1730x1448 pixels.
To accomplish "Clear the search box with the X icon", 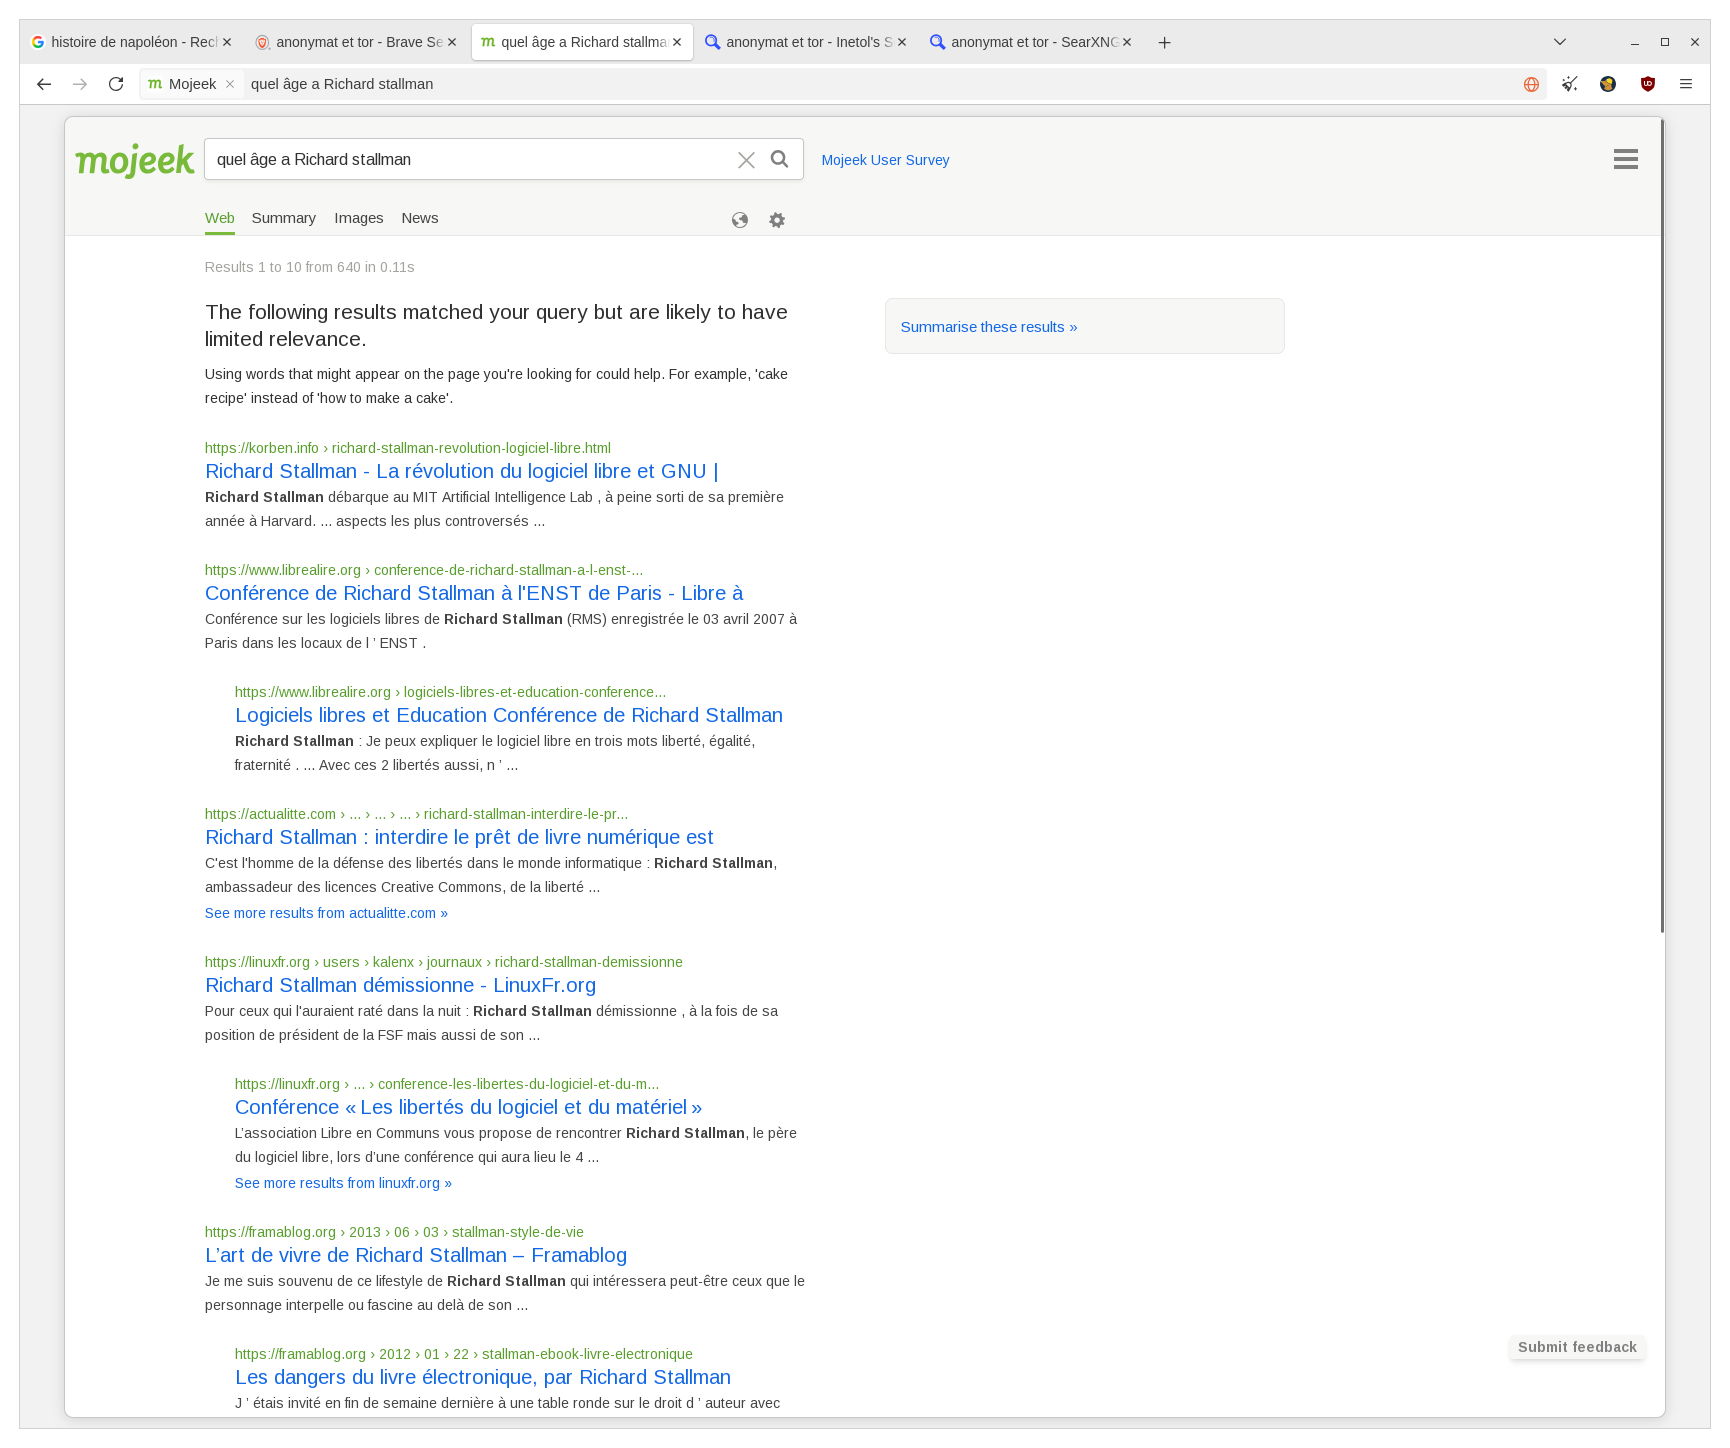I will click(746, 160).
